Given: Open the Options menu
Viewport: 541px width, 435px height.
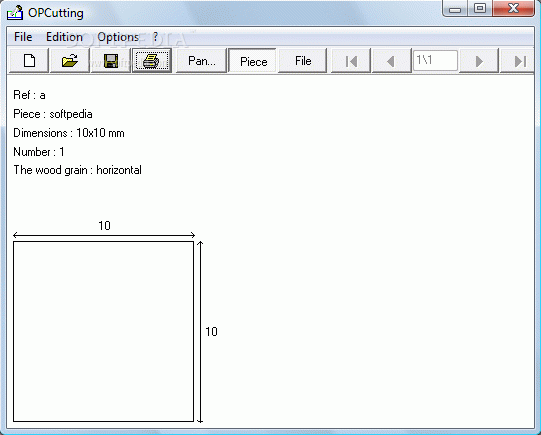Looking at the screenshot, I should tap(118, 37).
